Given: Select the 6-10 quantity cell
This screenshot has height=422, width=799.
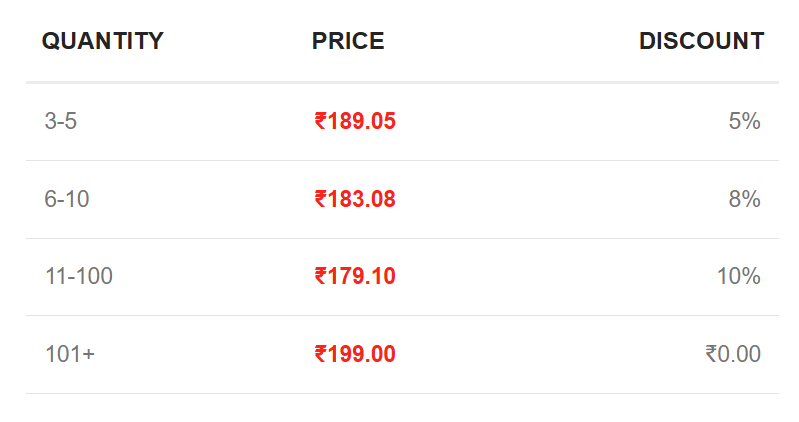Looking at the screenshot, I should 67,199.
